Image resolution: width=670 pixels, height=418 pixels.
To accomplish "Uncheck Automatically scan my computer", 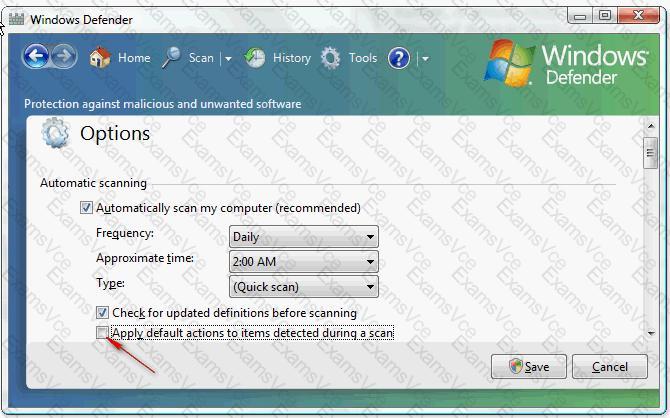I will coord(86,208).
